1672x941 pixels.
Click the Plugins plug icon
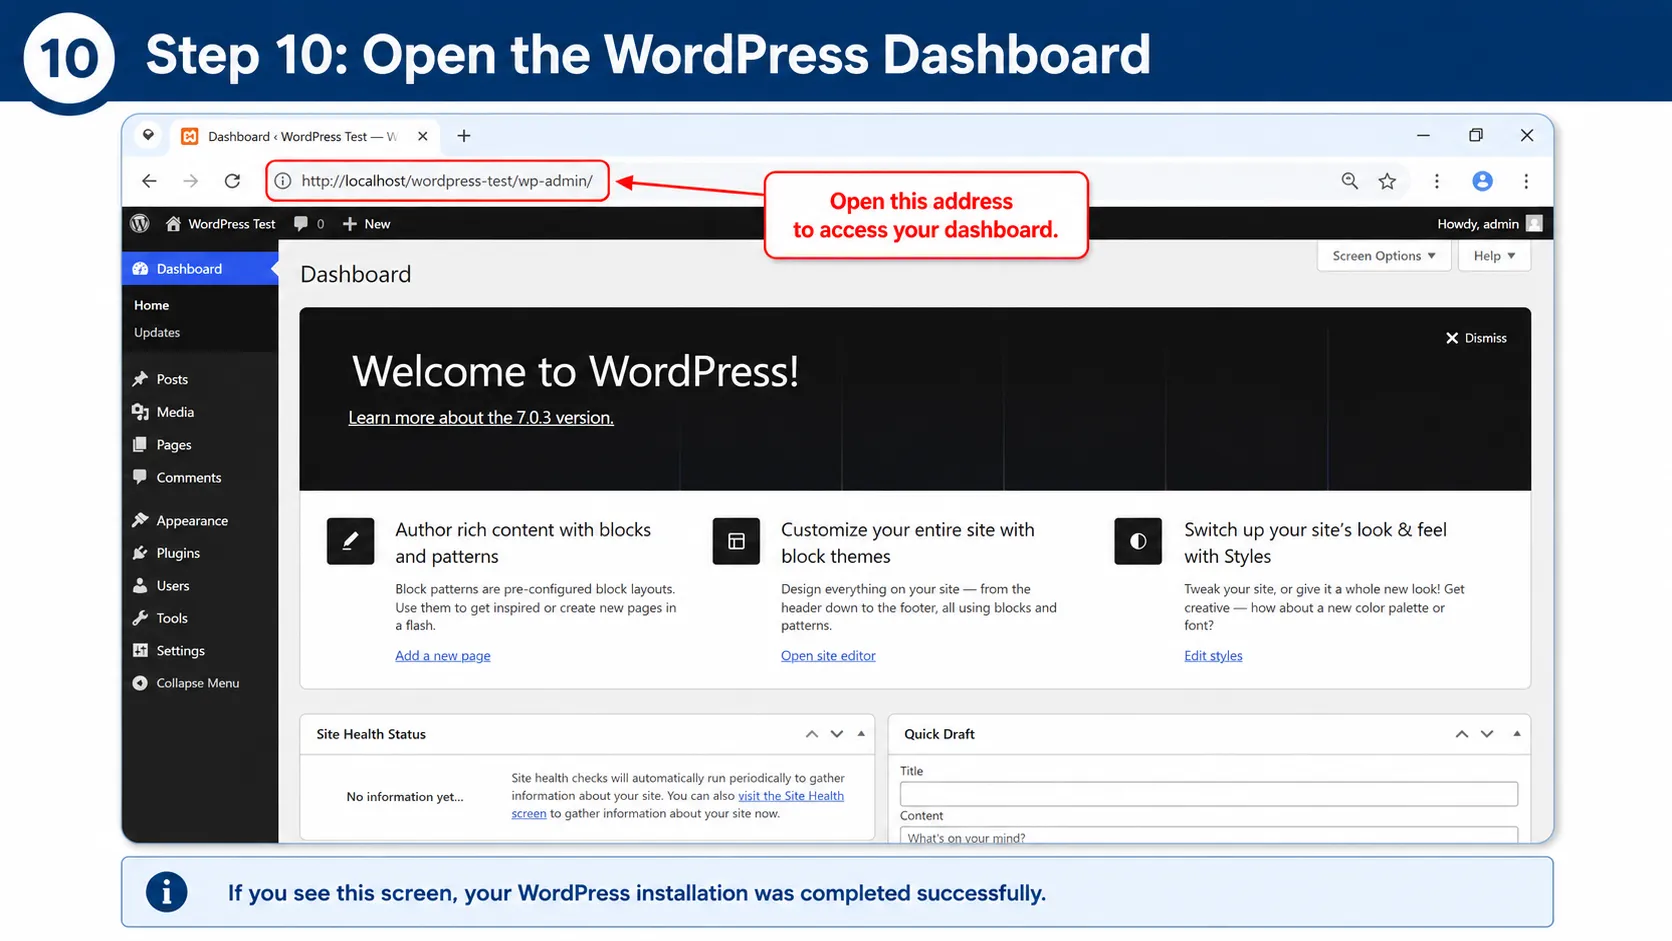(x=140, y=553)
